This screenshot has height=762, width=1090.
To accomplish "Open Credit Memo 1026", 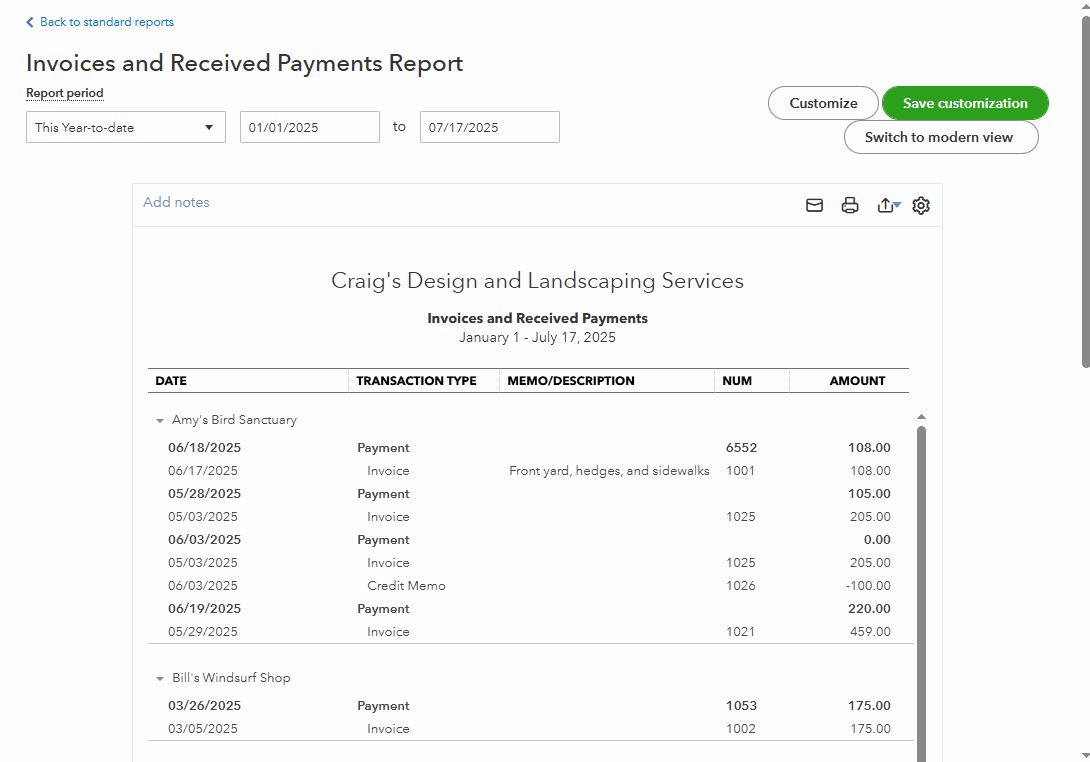I will 529,585.
